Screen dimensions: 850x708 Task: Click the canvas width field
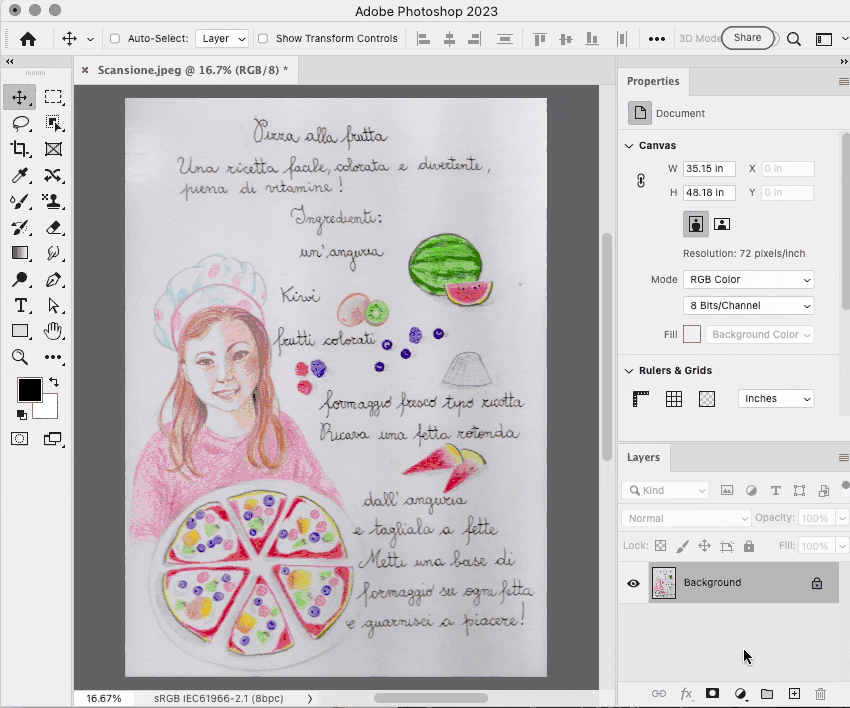pos(709,169)
